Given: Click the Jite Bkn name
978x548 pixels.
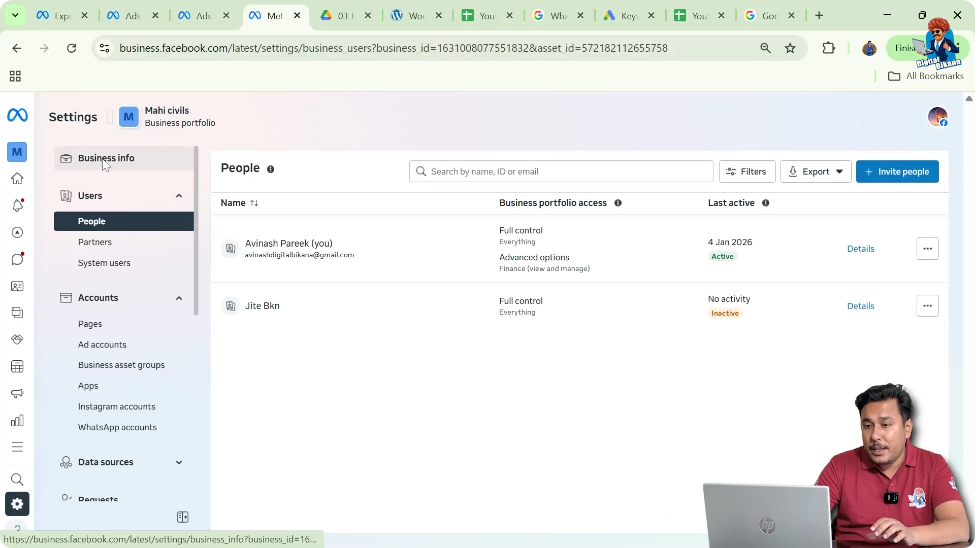Looking at the screenshot, I should pos(262,306).
